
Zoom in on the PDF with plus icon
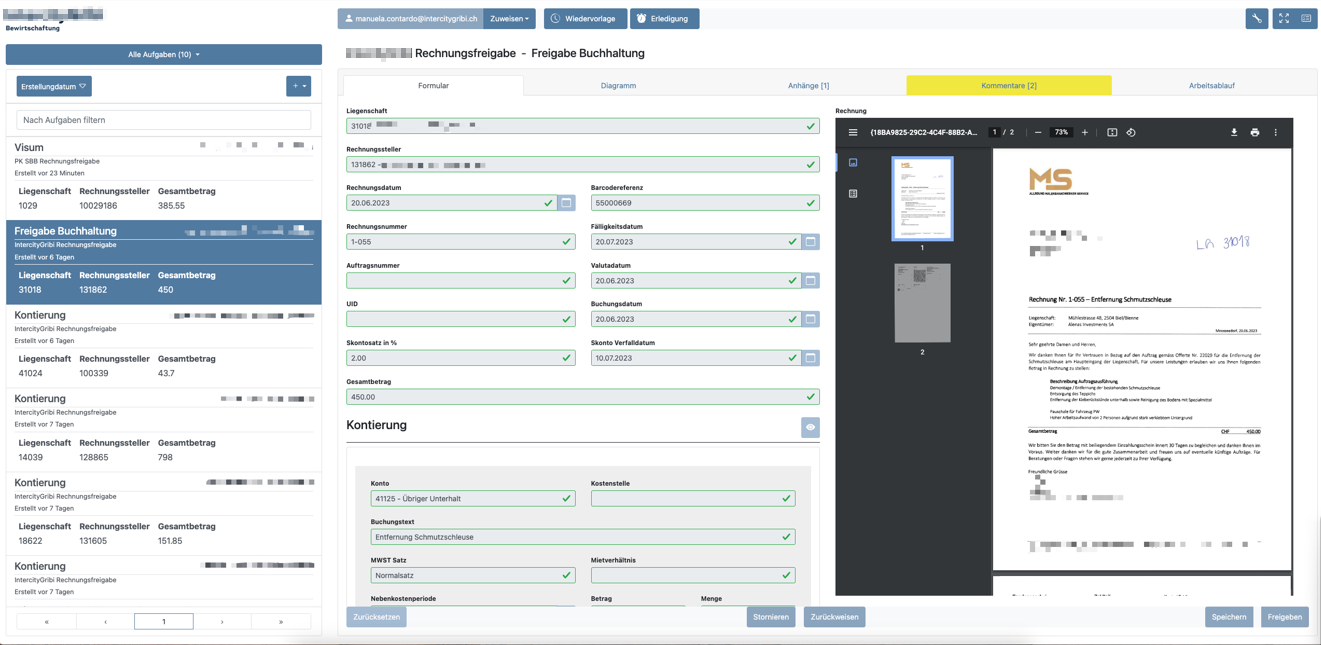click(1085, 132)
